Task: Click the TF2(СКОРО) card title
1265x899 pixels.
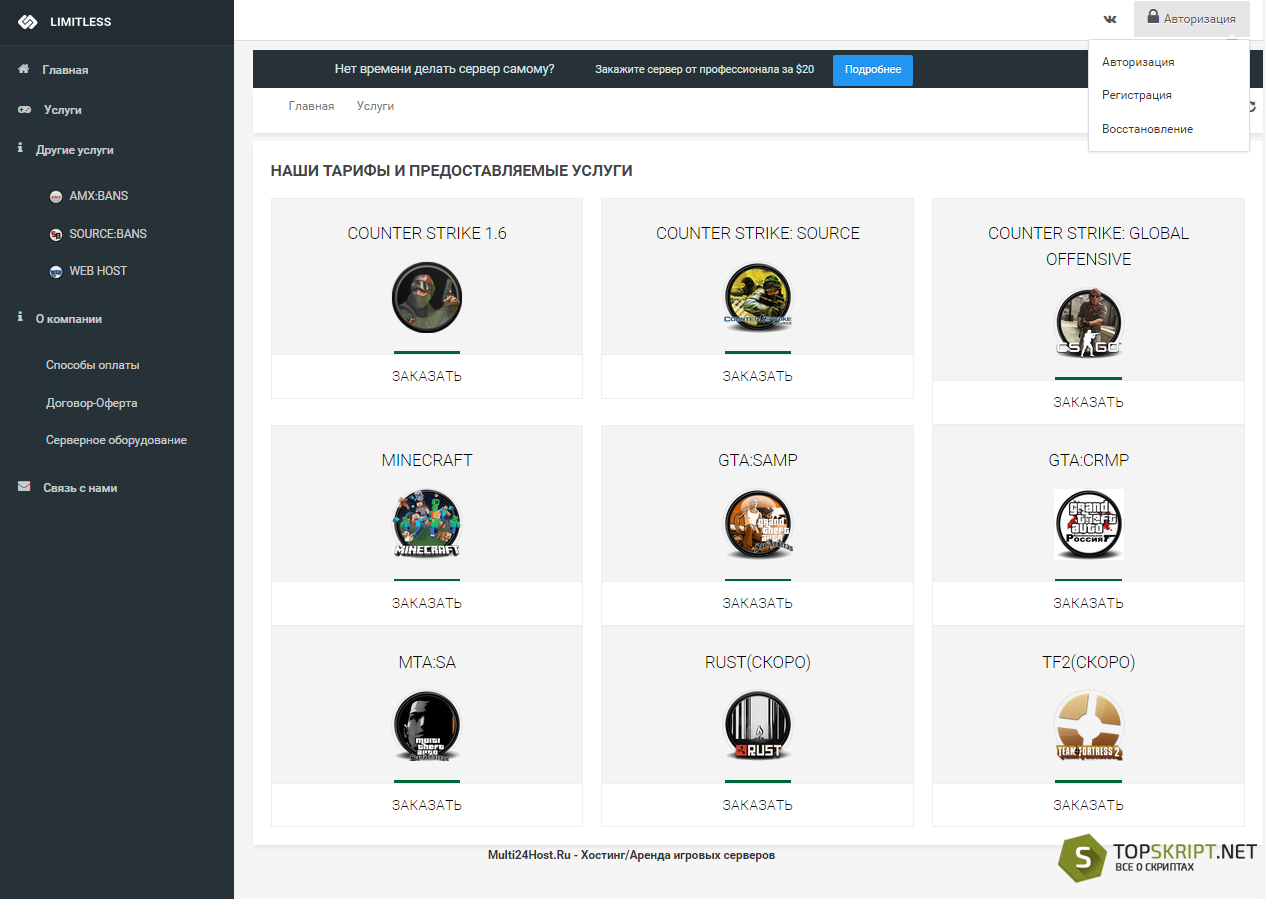Action: [x=1088, y=662]
